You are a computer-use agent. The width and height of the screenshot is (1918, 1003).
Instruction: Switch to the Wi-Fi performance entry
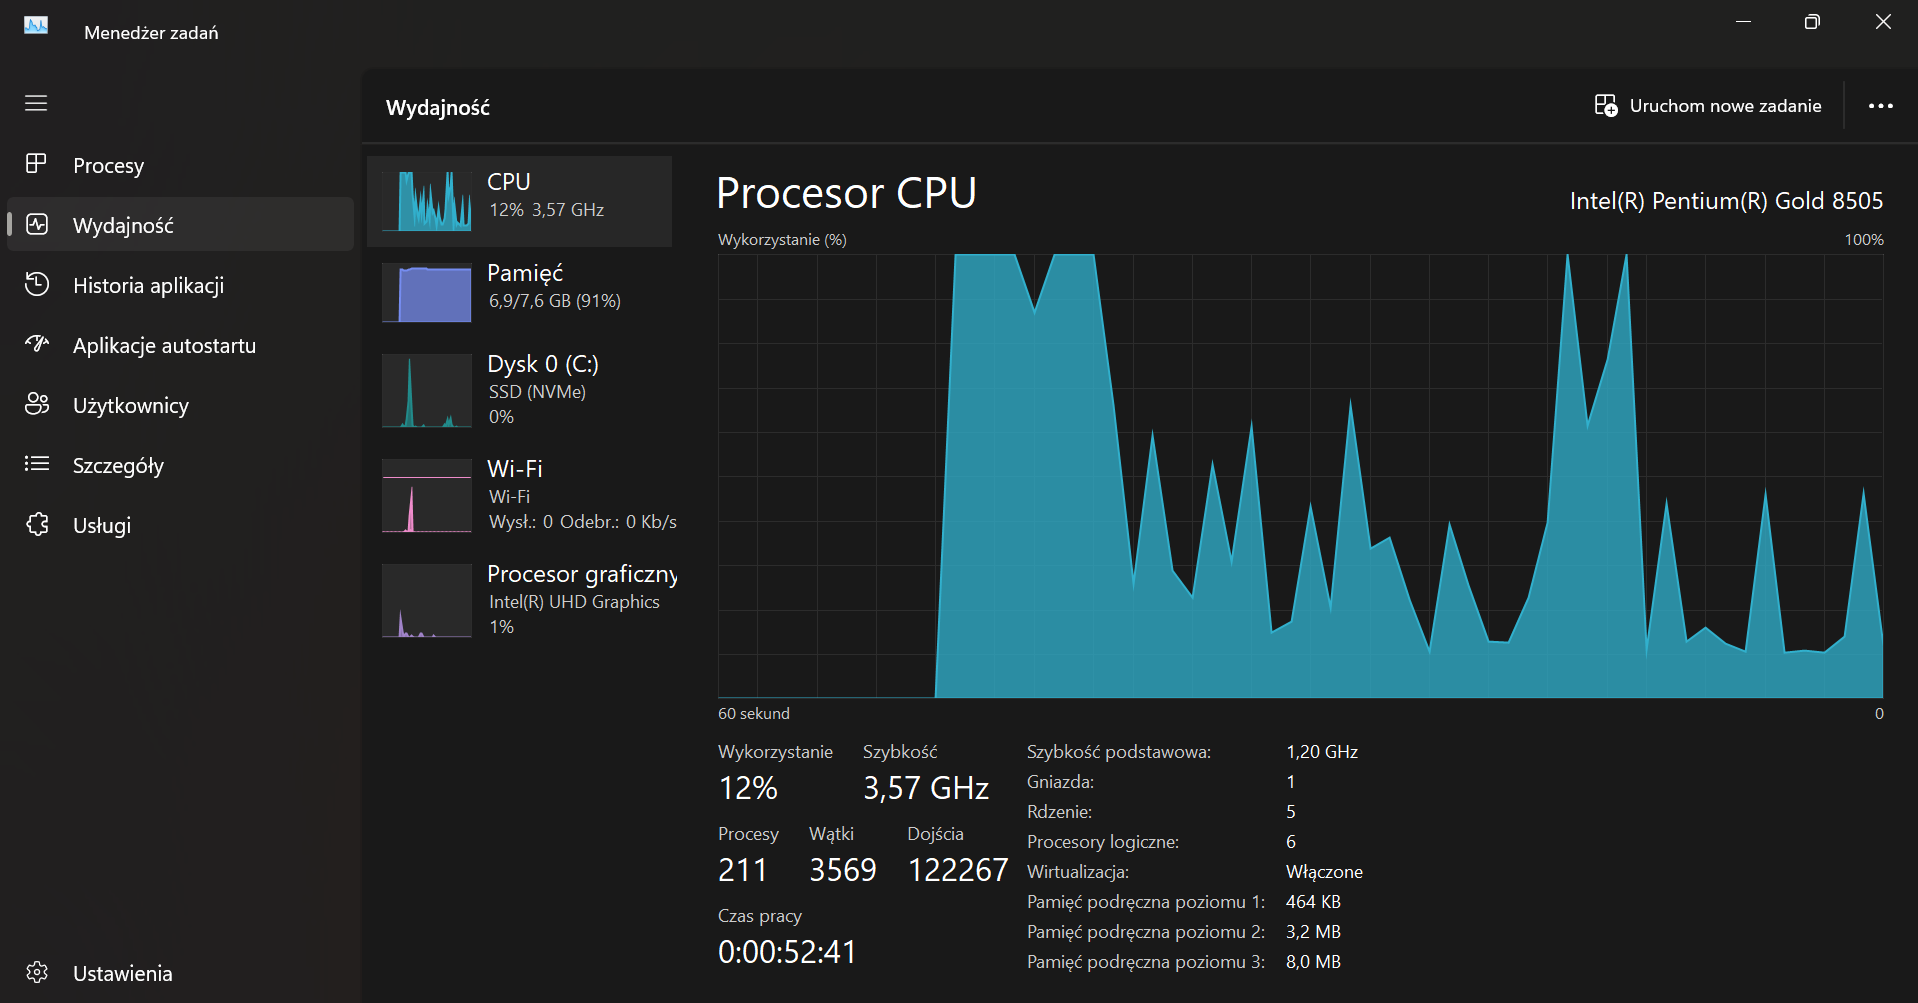520,495
